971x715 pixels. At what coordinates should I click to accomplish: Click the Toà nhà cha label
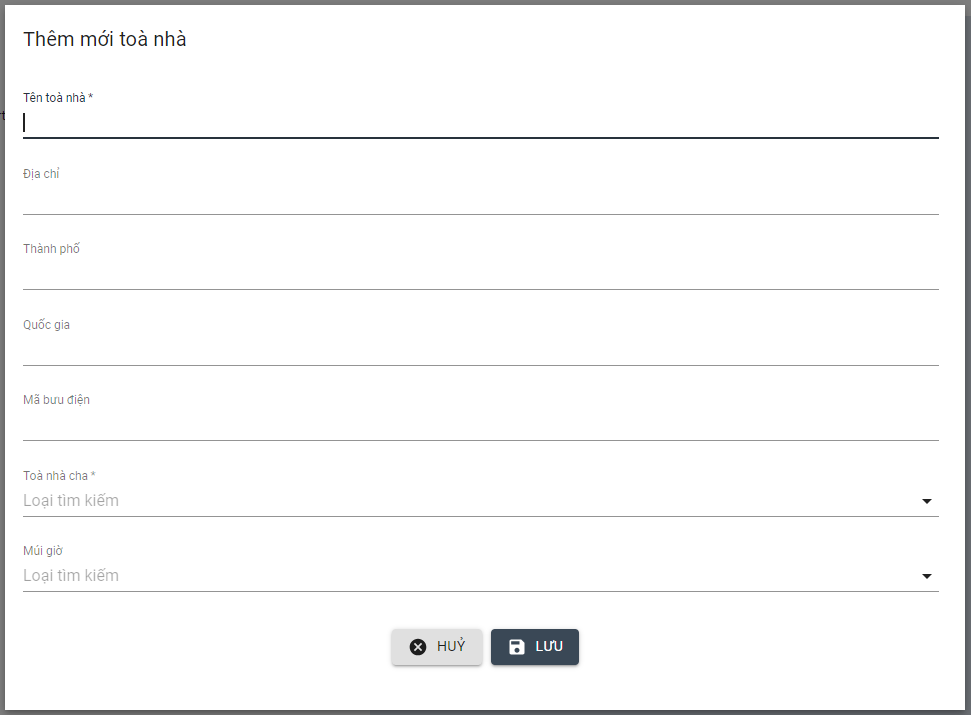tap(59, 476)
